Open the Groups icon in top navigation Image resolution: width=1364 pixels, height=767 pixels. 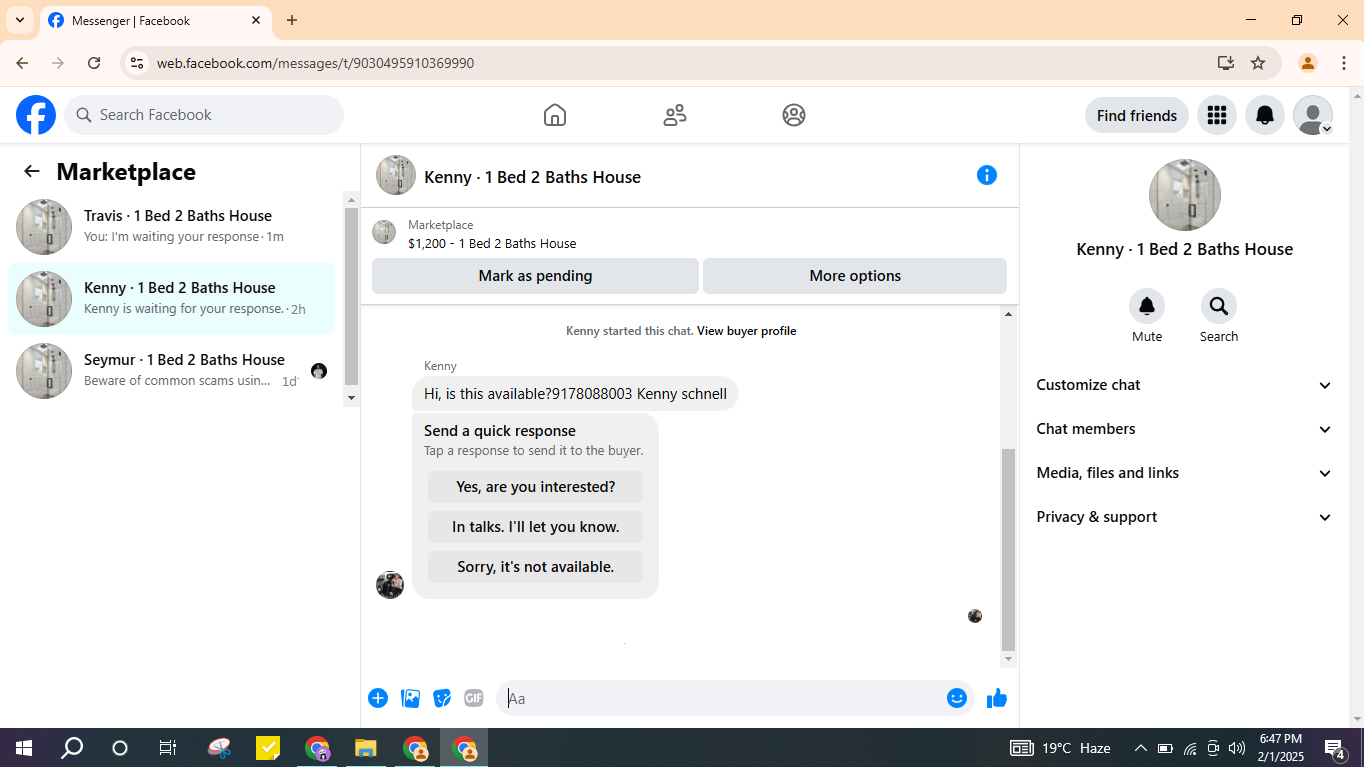pyautogui.click(x=794, y=115)
